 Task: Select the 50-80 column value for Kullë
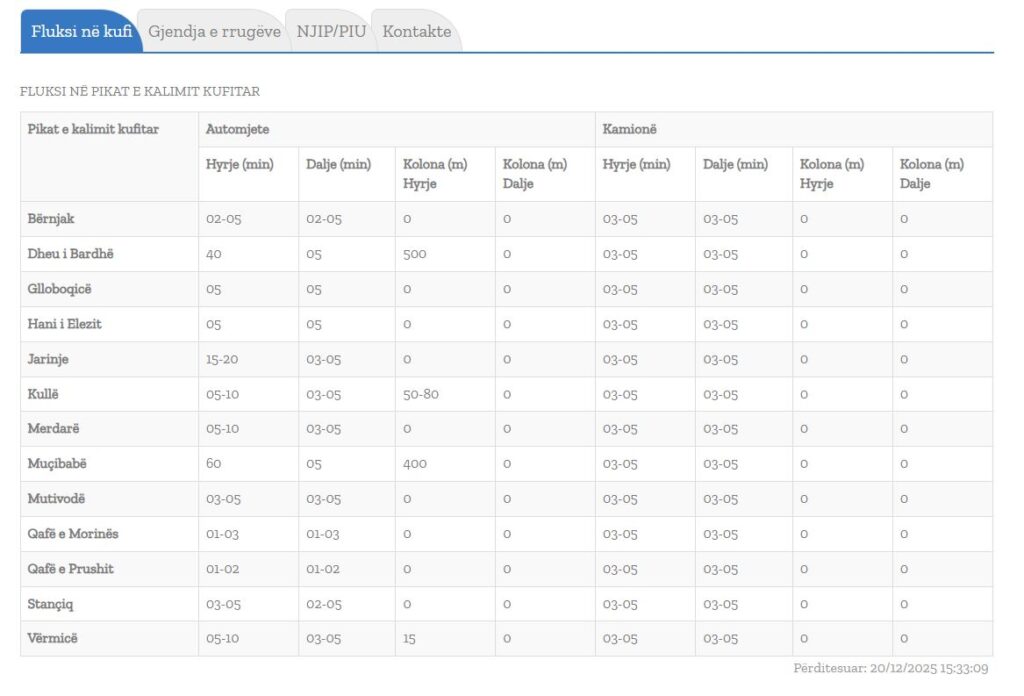coord(420,394)
